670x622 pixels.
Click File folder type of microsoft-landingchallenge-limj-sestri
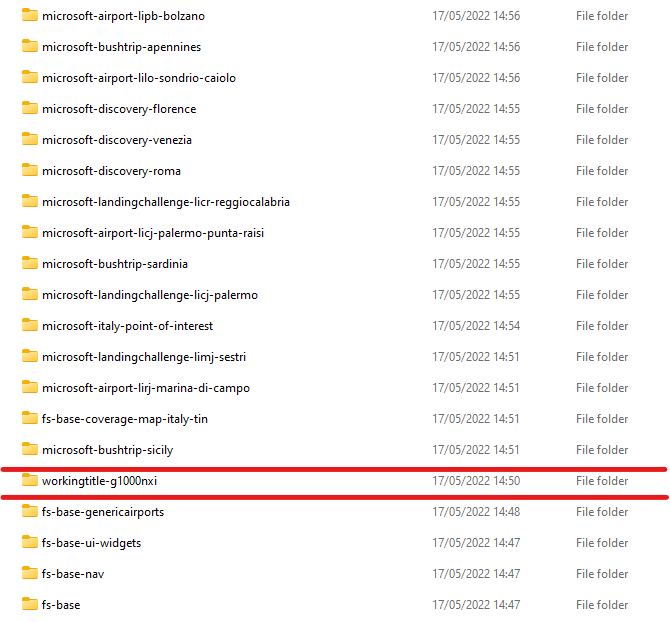[x=602, y=357]
